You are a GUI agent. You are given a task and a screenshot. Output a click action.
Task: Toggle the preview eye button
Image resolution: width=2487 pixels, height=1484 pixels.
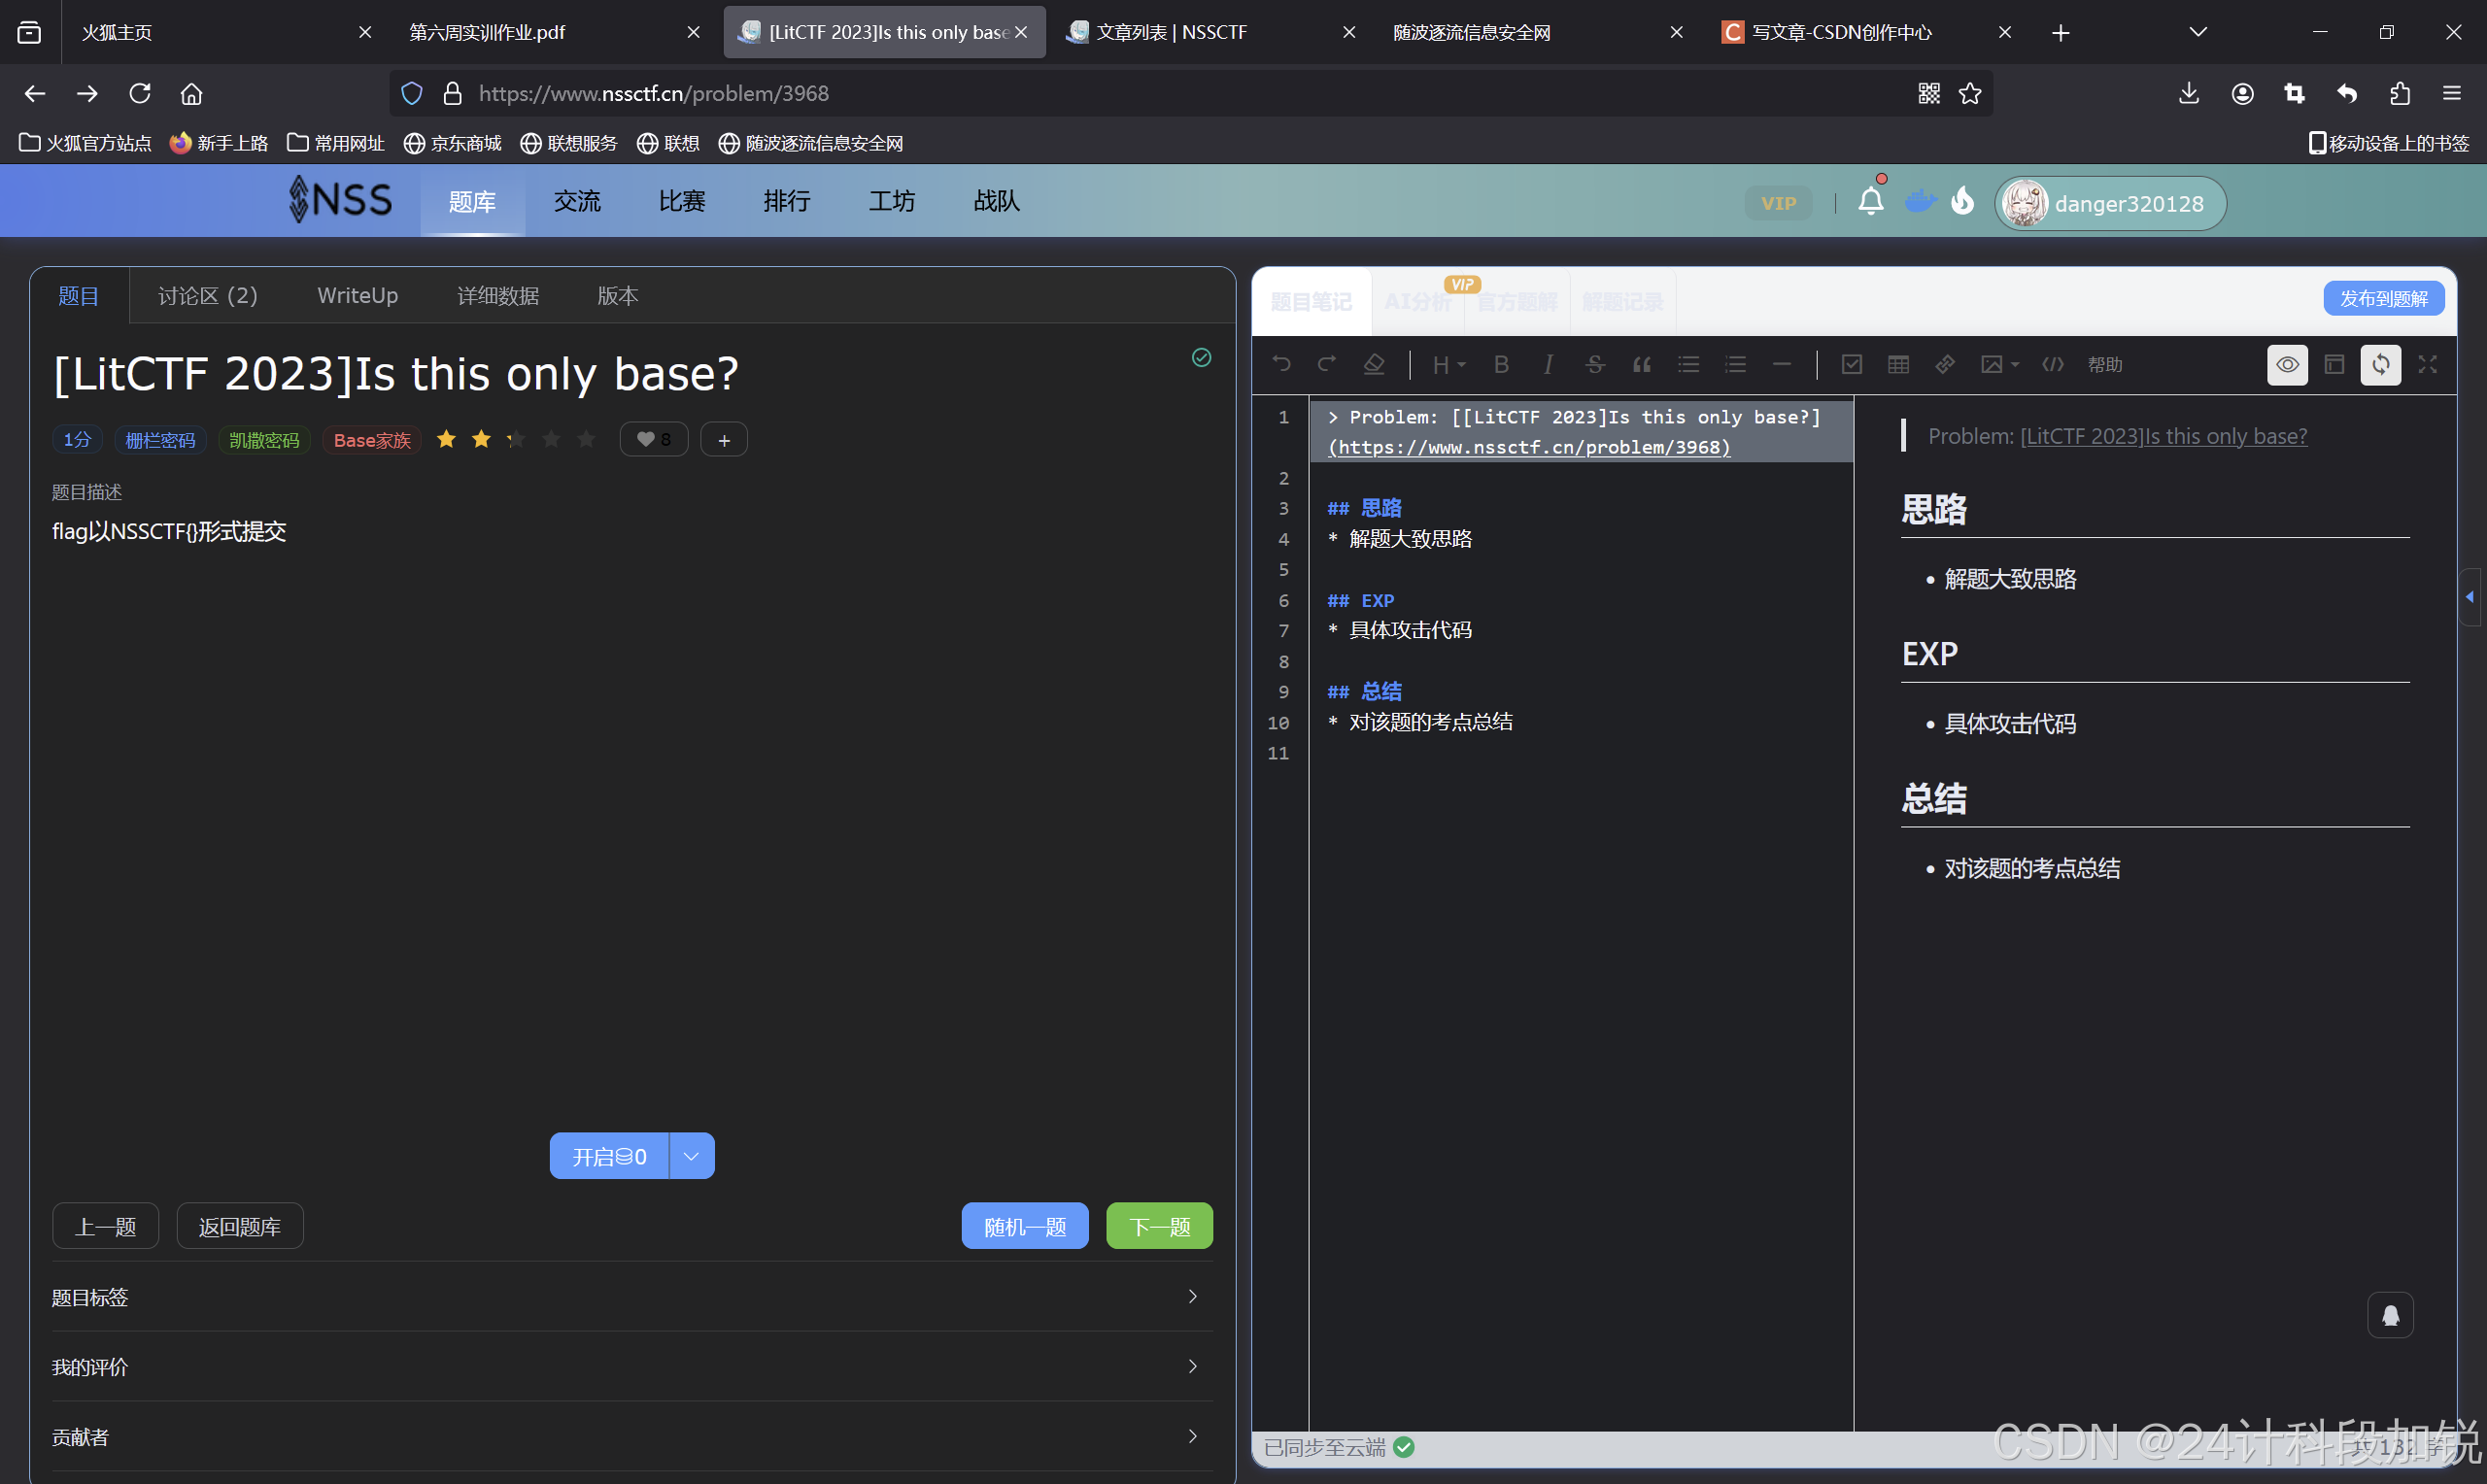click(x=2287, y=365)
